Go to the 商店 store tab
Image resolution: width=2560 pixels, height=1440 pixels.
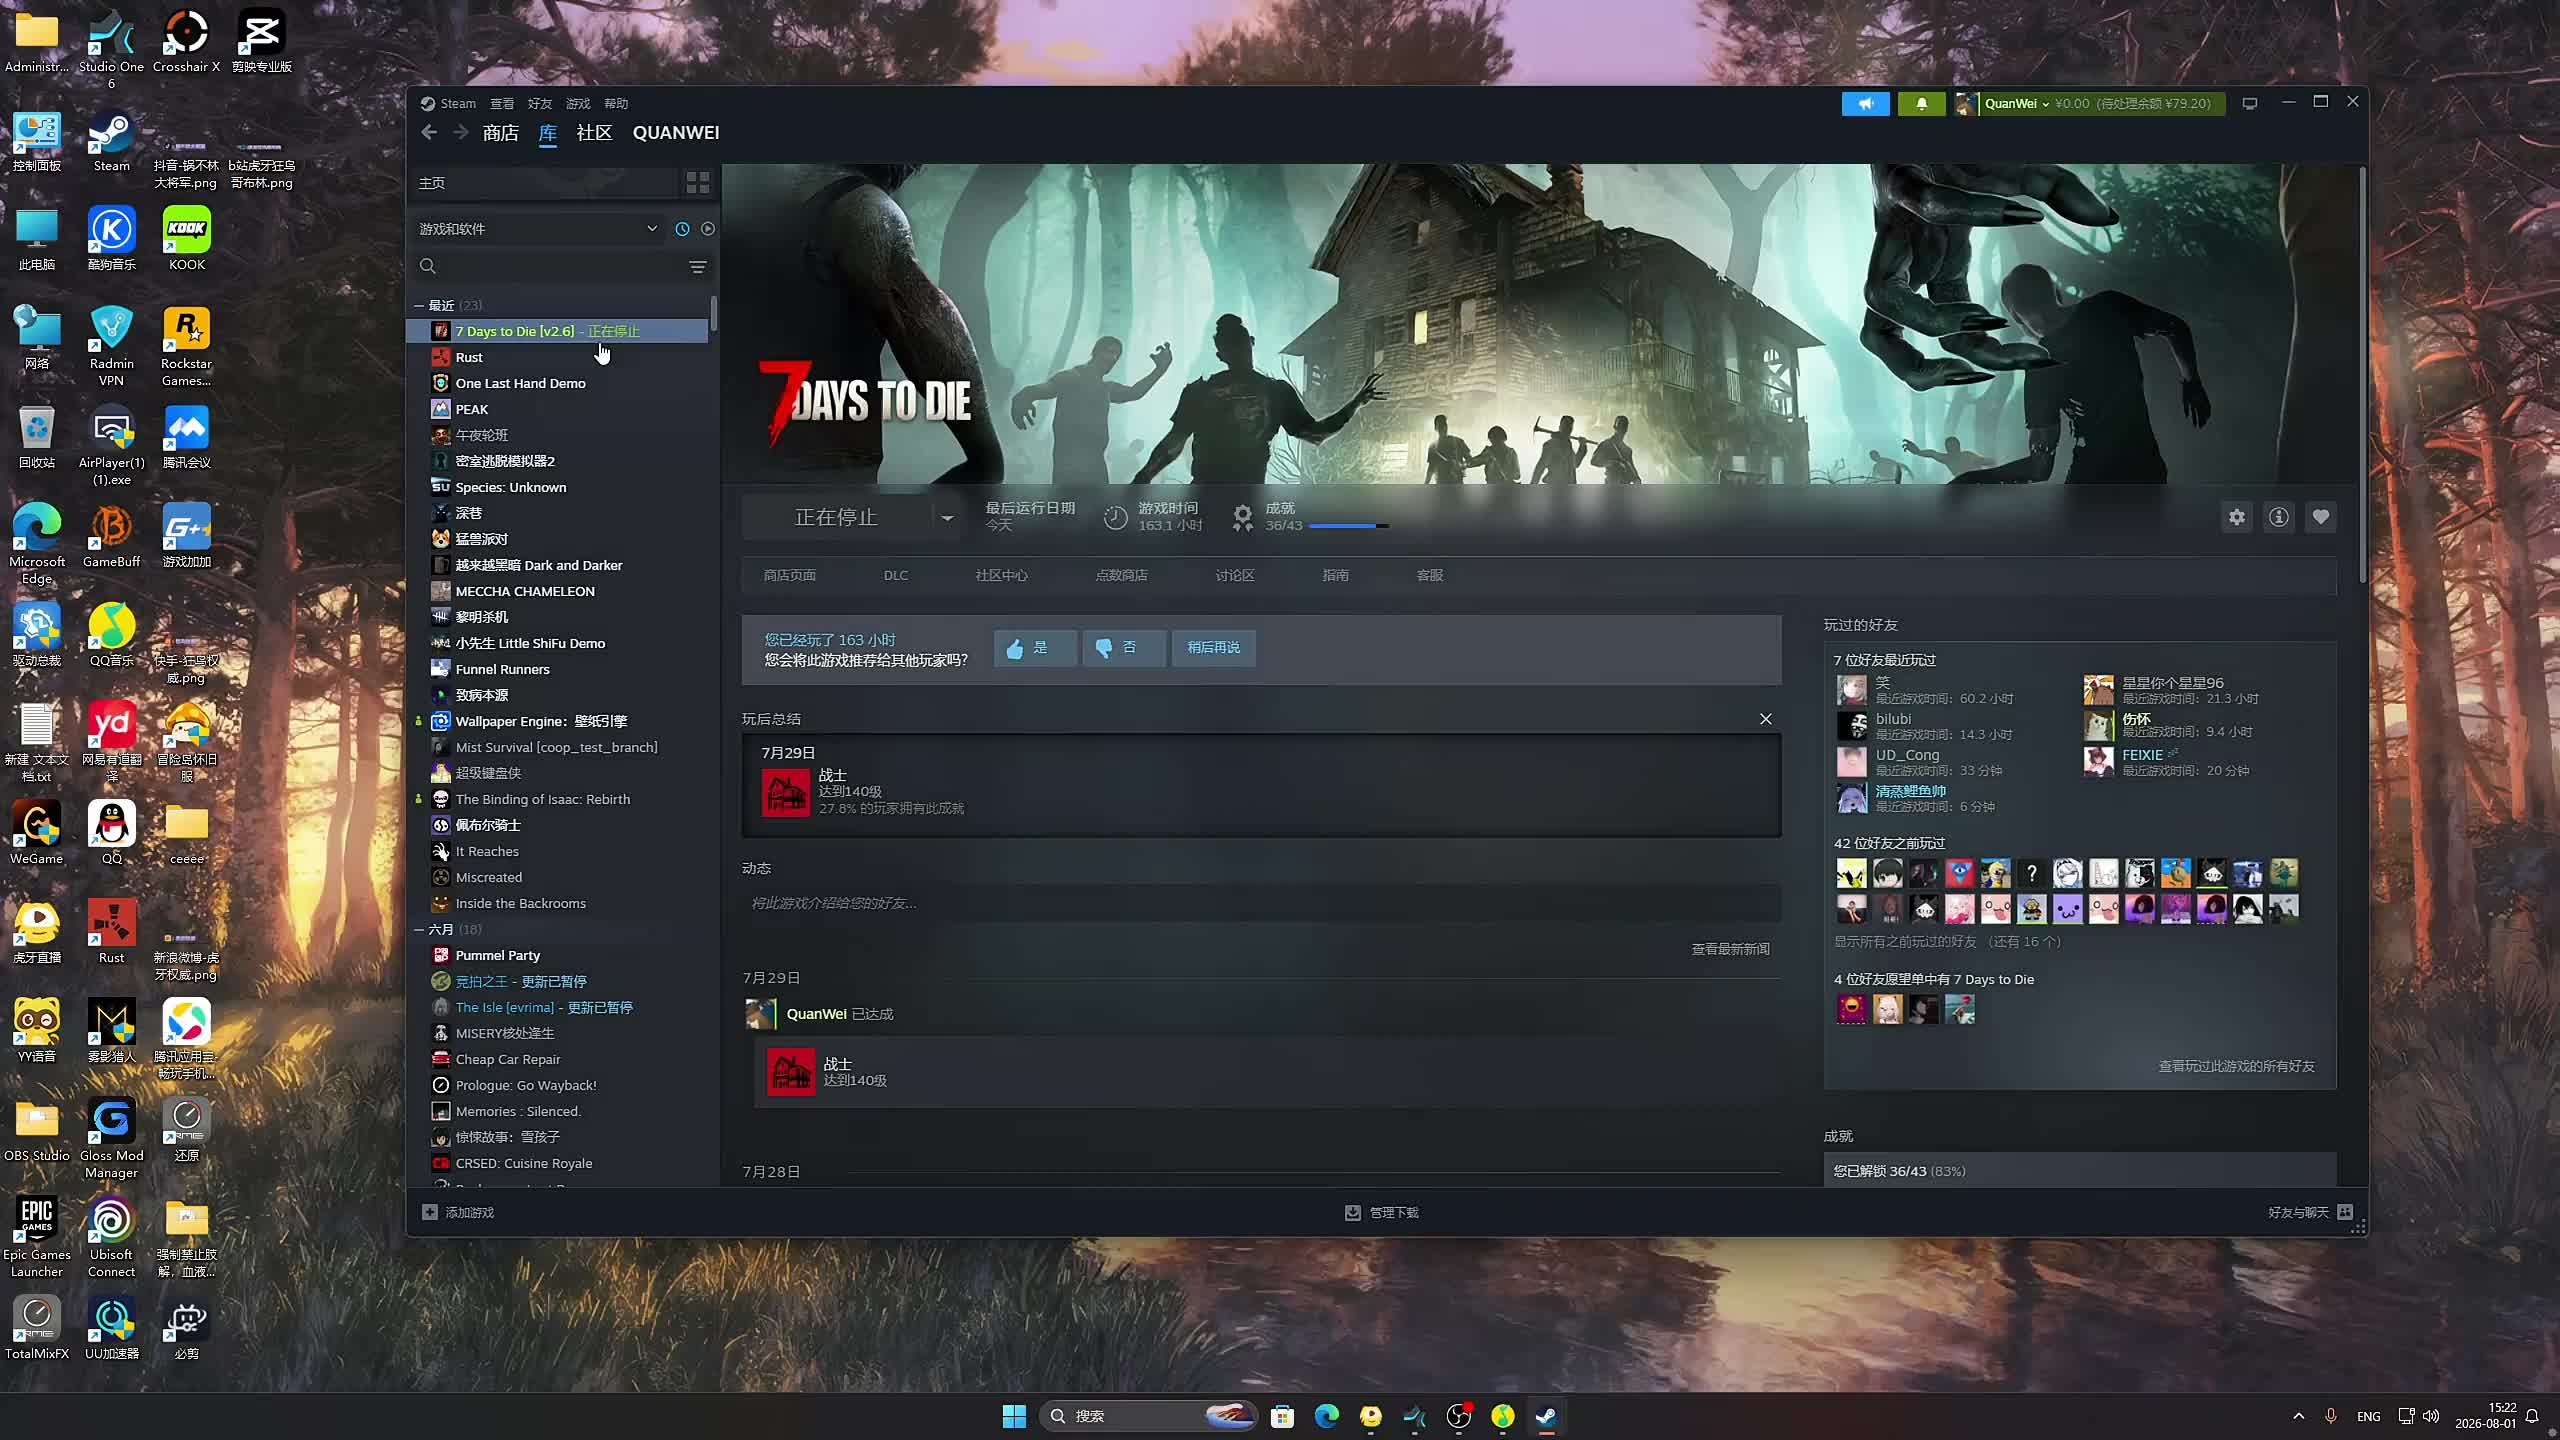pos(500,133)
